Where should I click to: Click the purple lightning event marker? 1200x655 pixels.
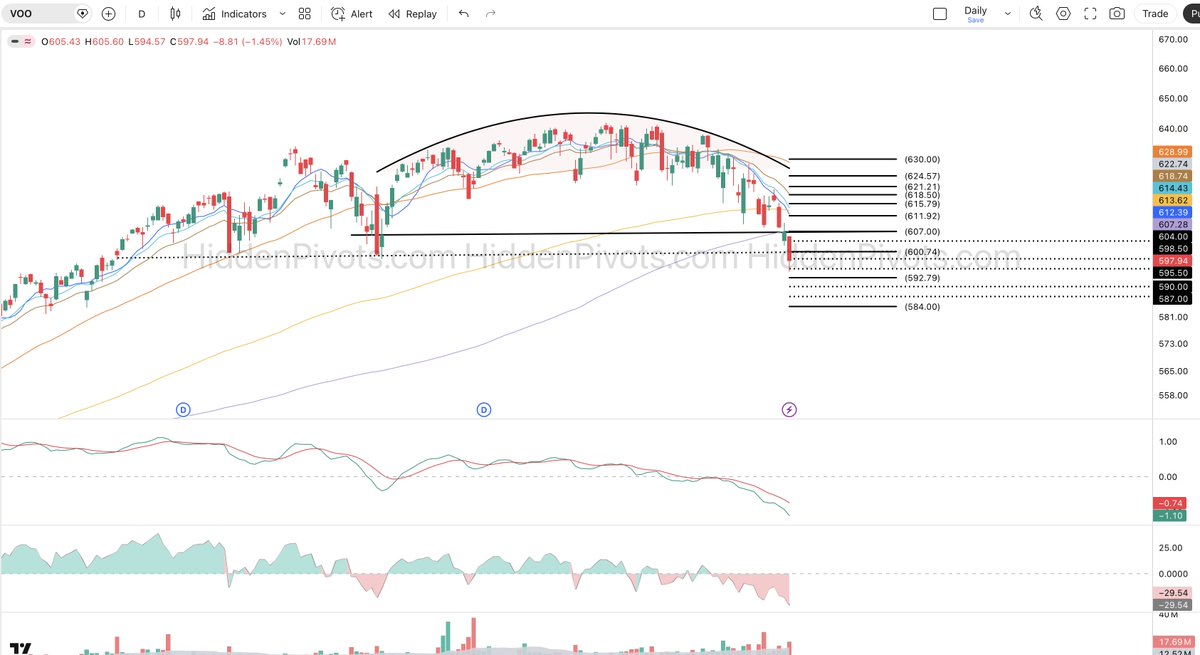[x=789, y=410]
